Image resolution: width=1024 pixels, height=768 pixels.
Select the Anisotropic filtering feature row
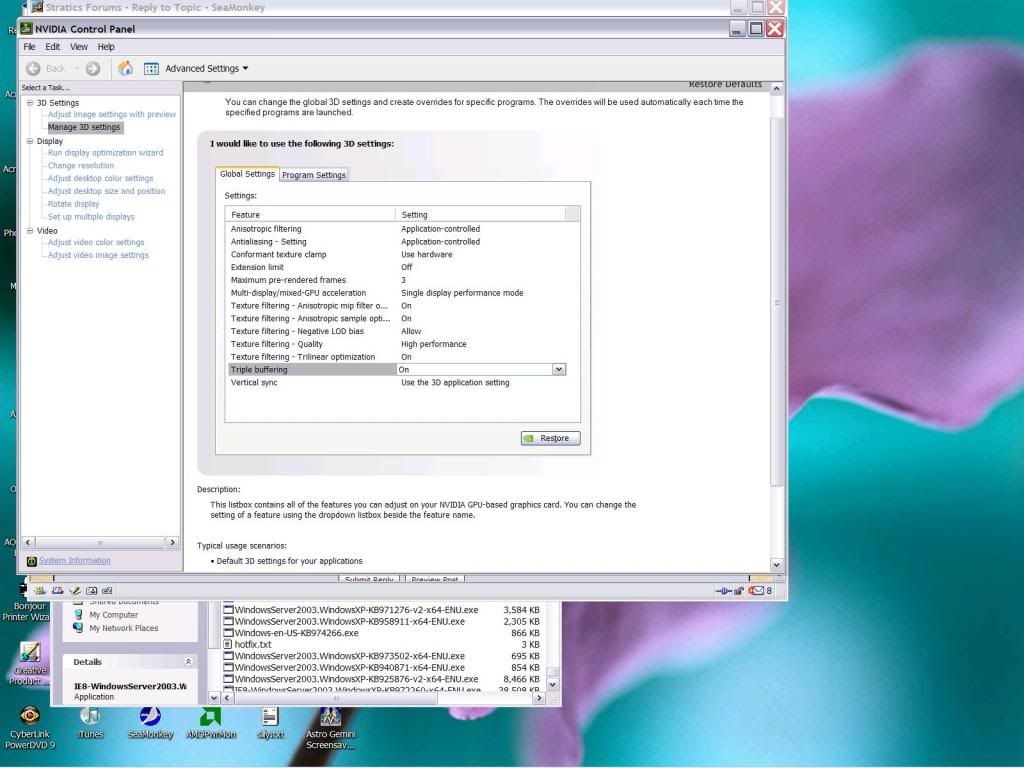(397, 229)
